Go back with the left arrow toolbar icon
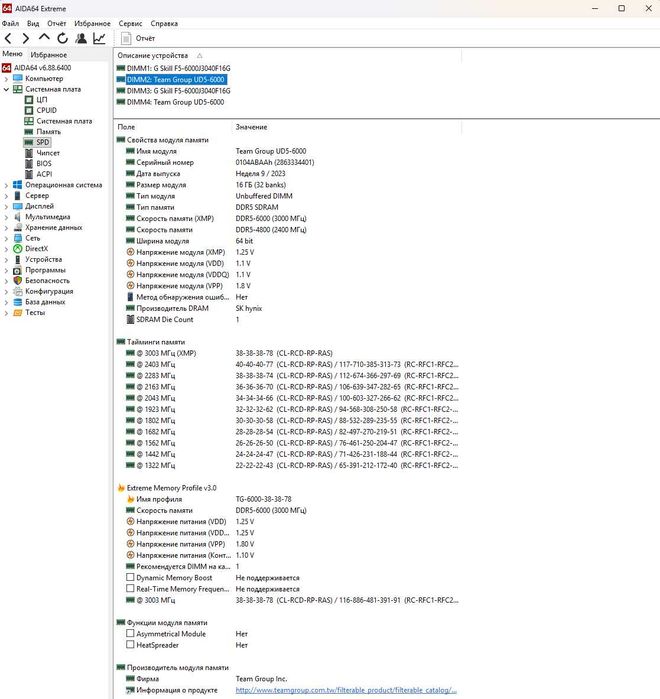This screenshot has height=699, width=660. point(8,39)
